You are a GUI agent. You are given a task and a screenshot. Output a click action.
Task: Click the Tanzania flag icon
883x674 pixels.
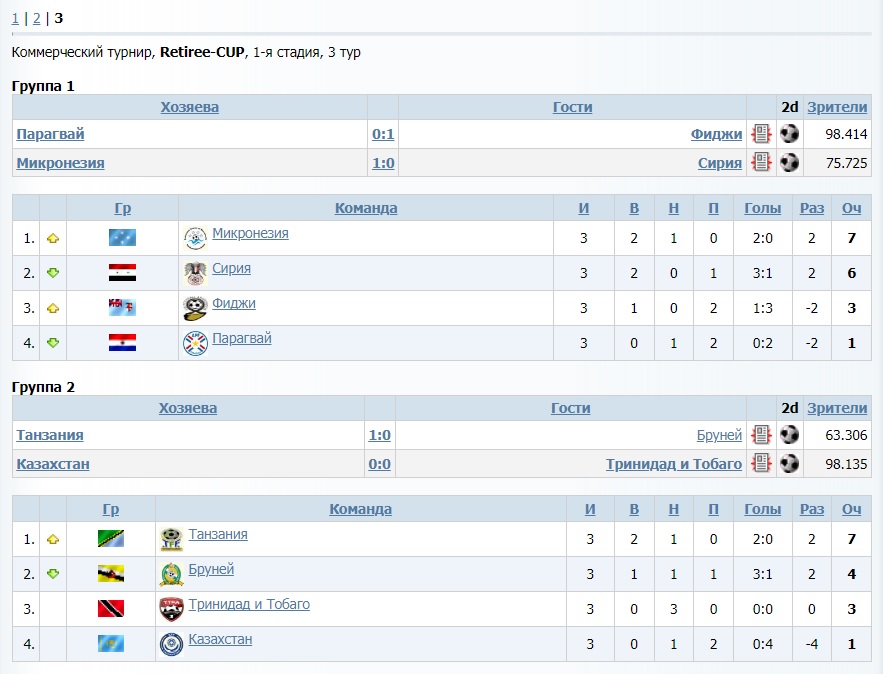(x=110, y=539)
